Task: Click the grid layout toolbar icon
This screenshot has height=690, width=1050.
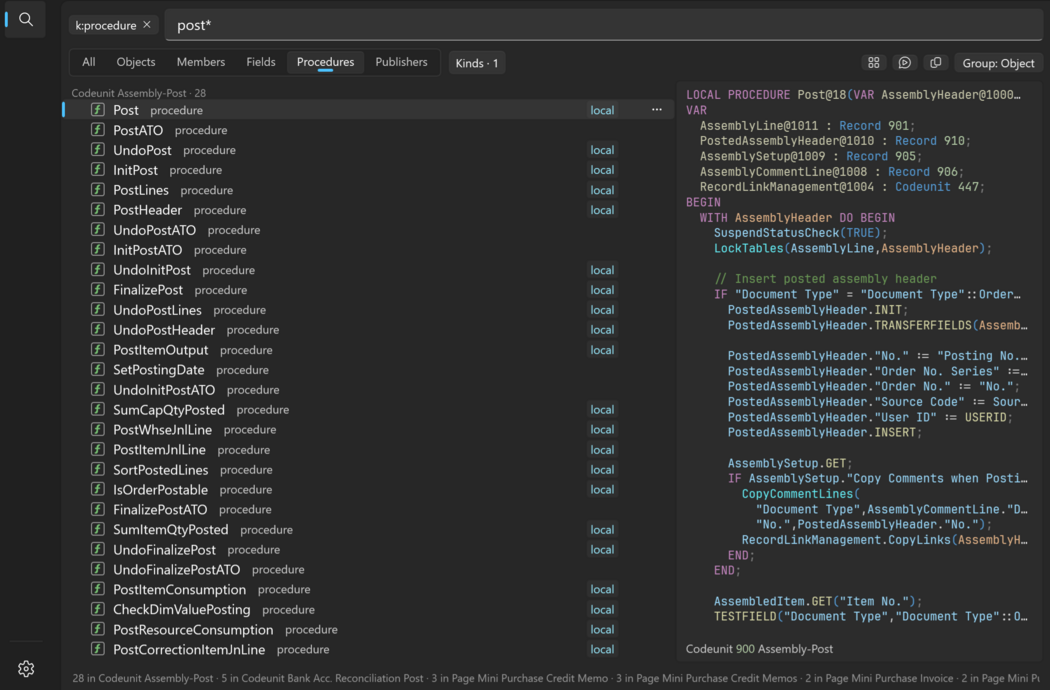Action: click(x=874, y=62)
